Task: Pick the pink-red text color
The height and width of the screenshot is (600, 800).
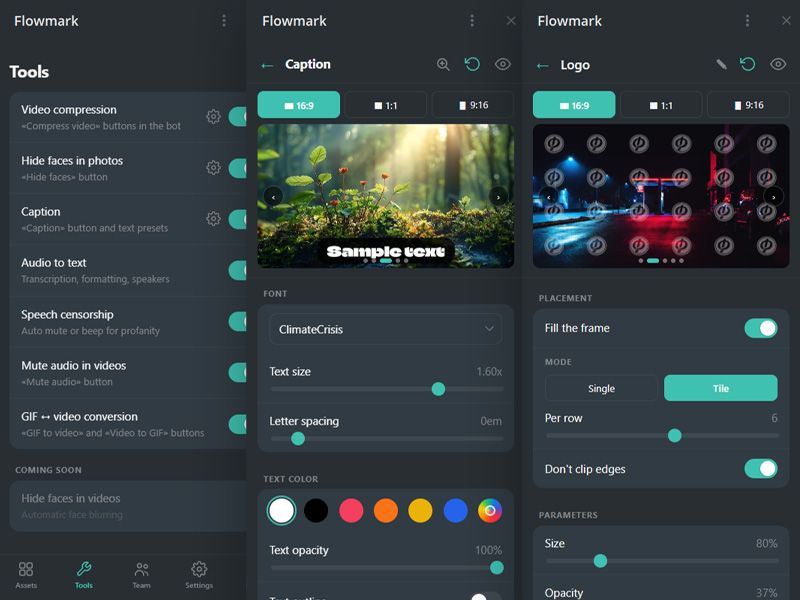Action: pyautogui.click(x=351, y=510)
